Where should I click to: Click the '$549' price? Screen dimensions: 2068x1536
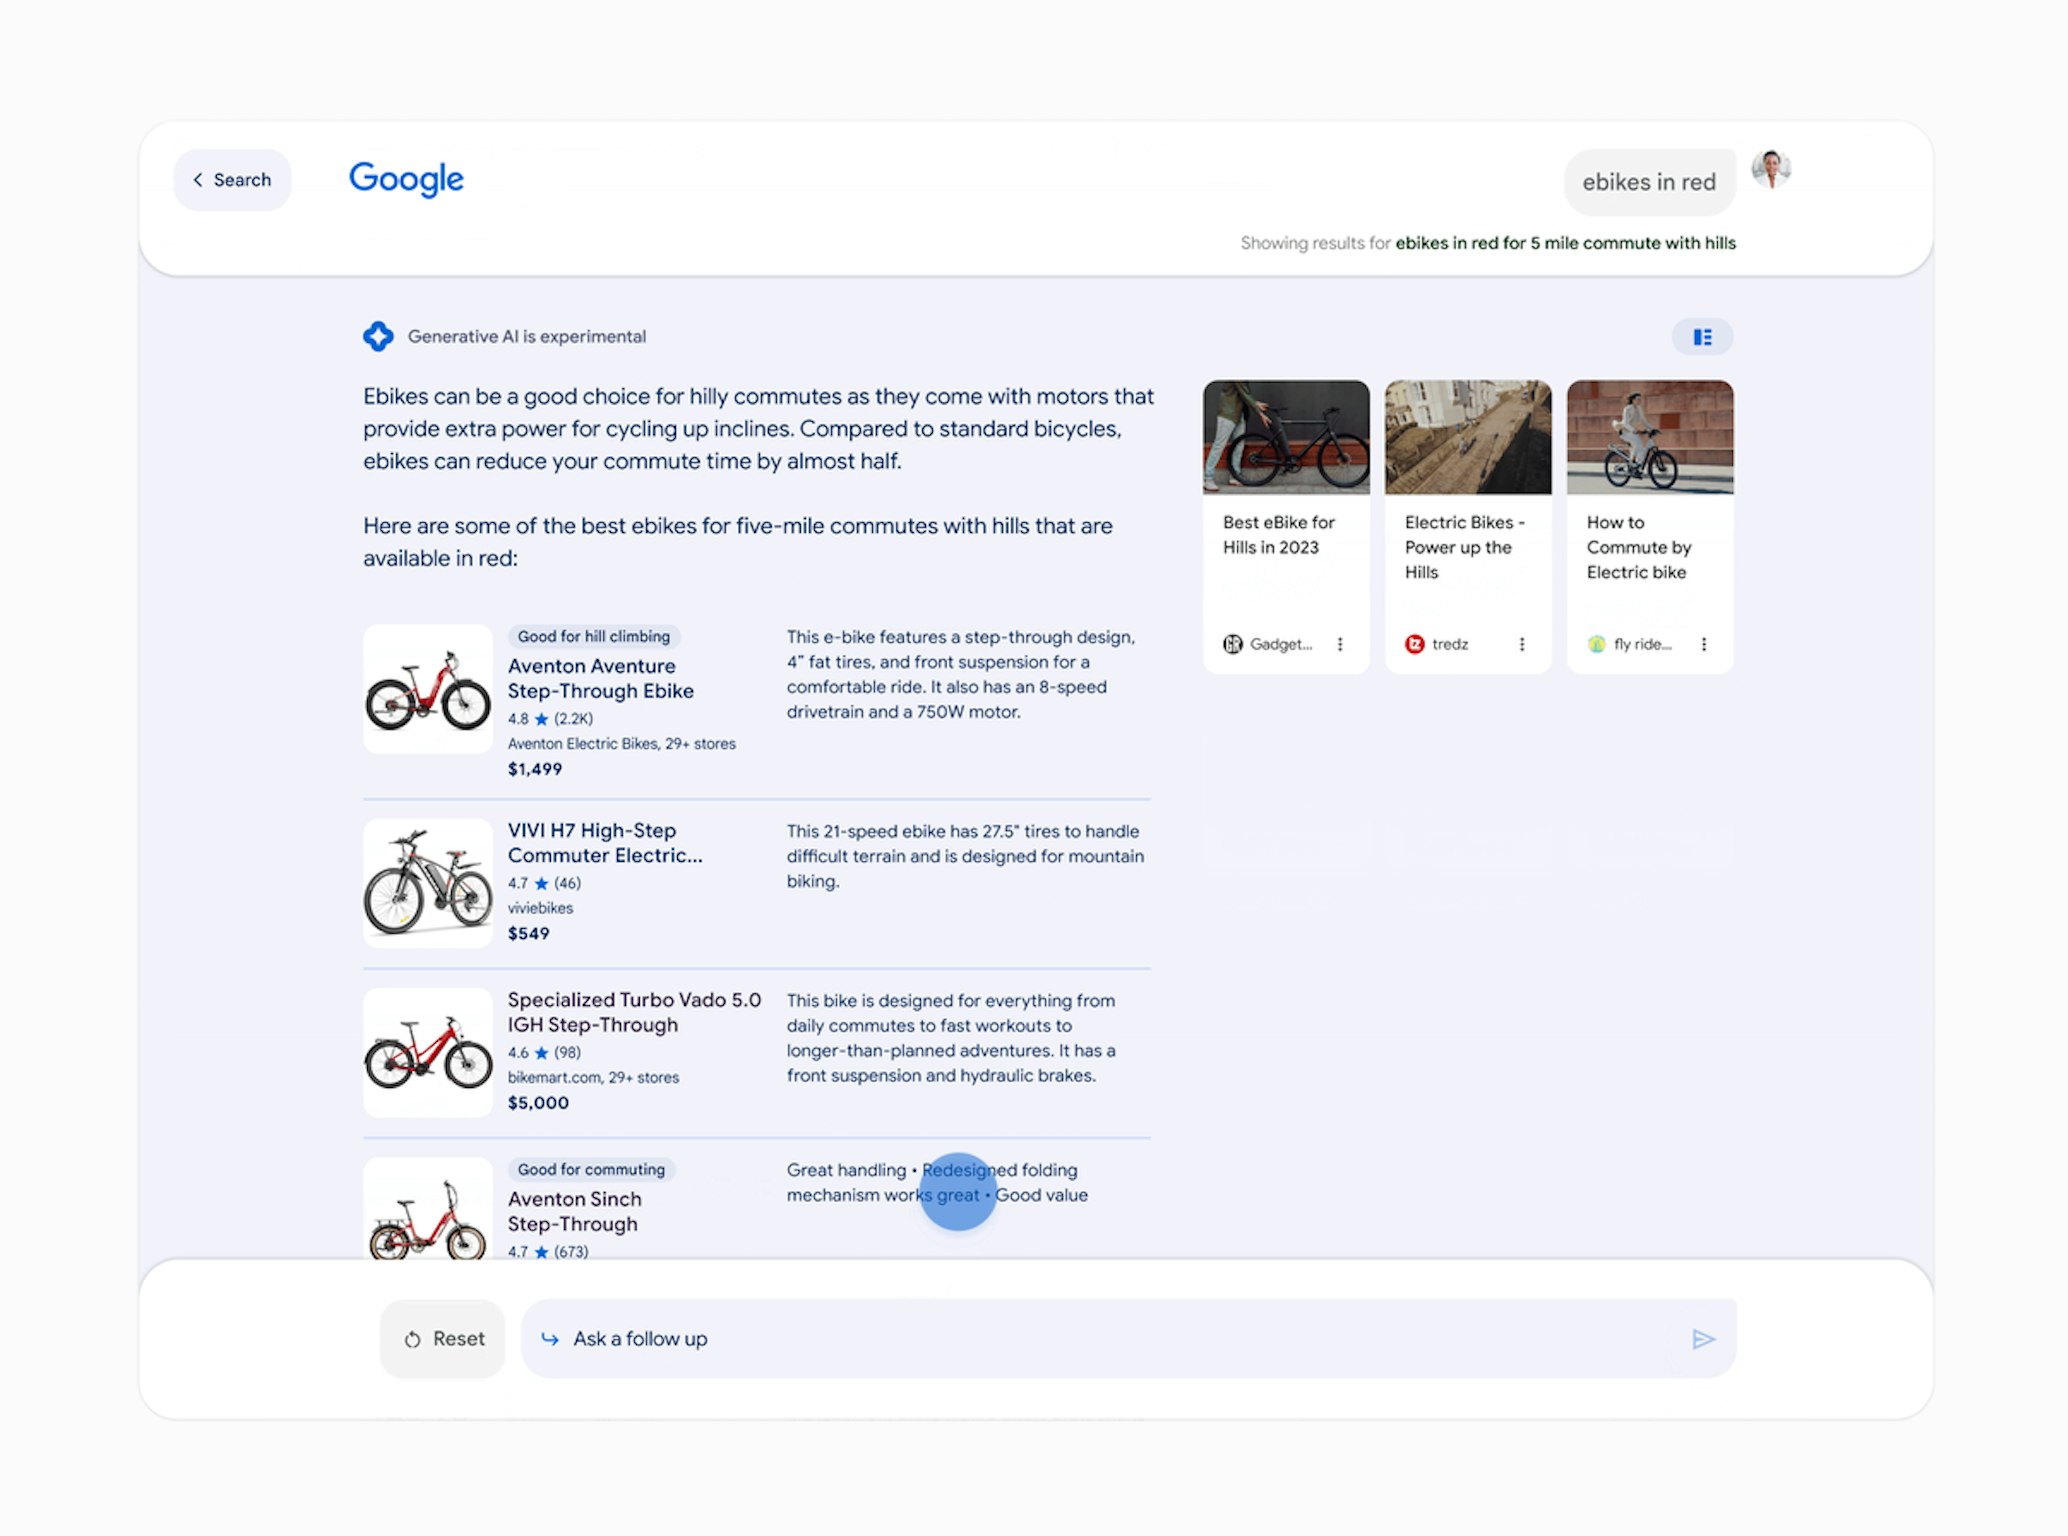(x=528, y=933)
